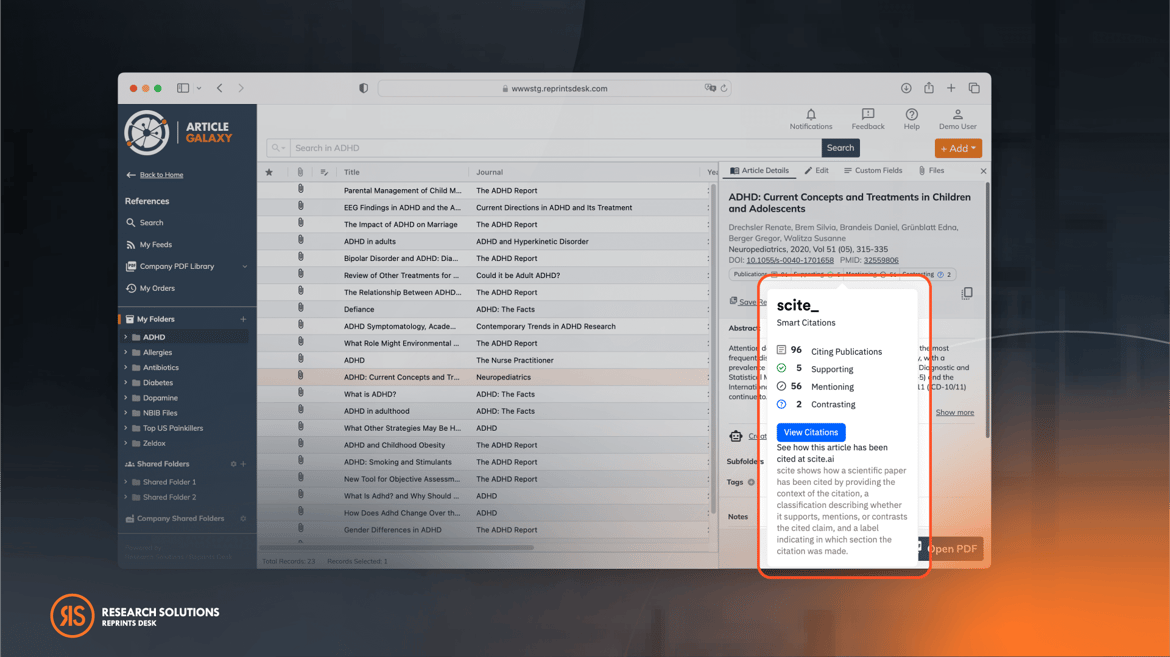
Task: Click the gear icon beside Shared Folders
Action: pos(234,464)
